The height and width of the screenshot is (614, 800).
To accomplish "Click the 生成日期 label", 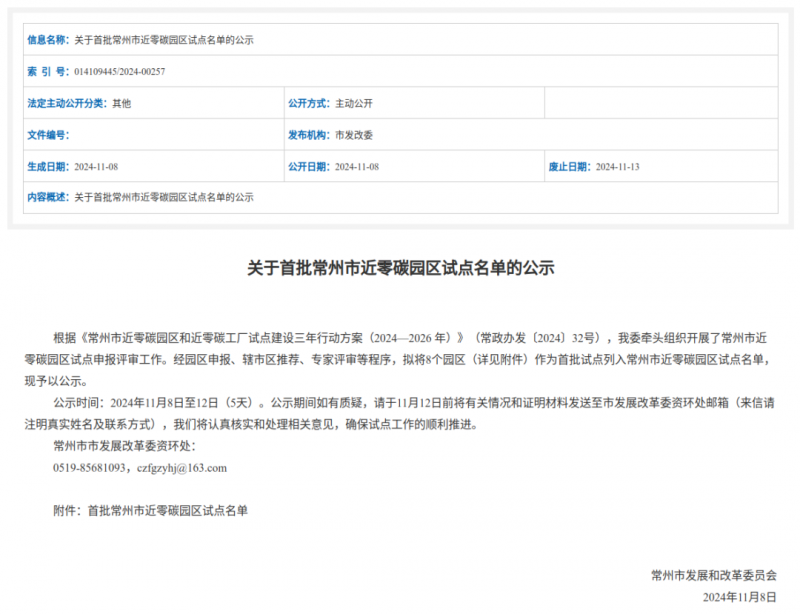I will coord(48,166).
